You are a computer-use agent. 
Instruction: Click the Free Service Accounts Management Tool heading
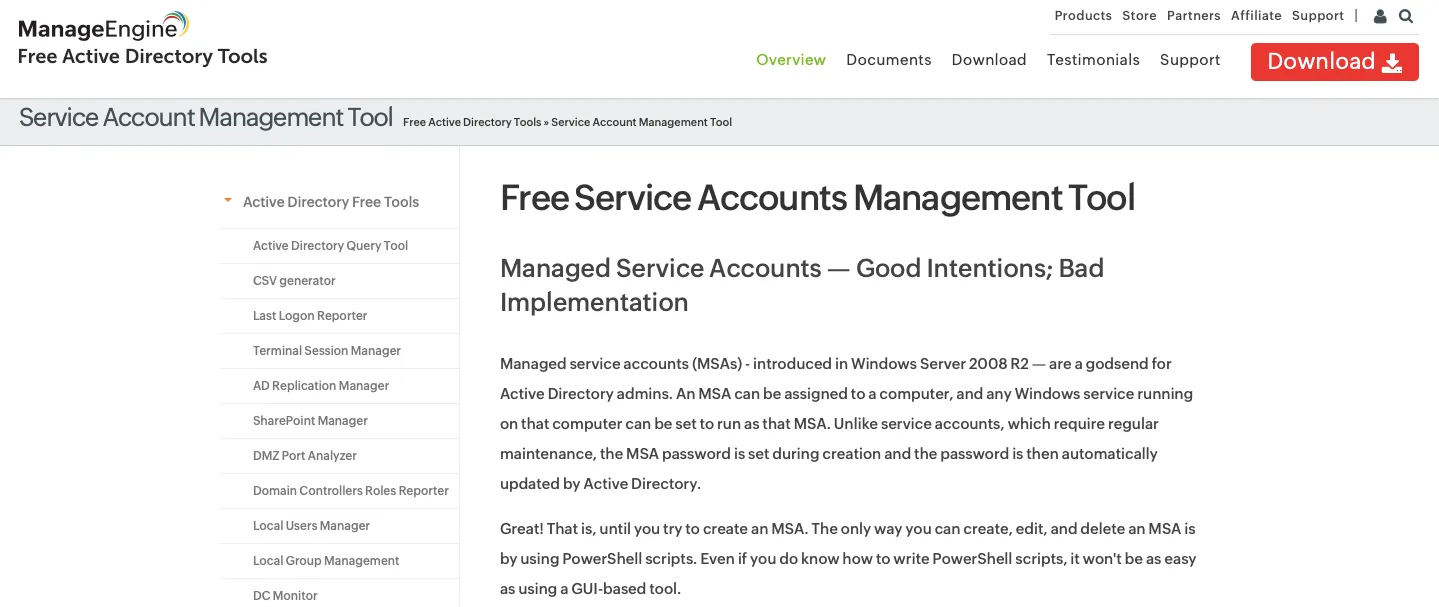click(x=818, y=198)
